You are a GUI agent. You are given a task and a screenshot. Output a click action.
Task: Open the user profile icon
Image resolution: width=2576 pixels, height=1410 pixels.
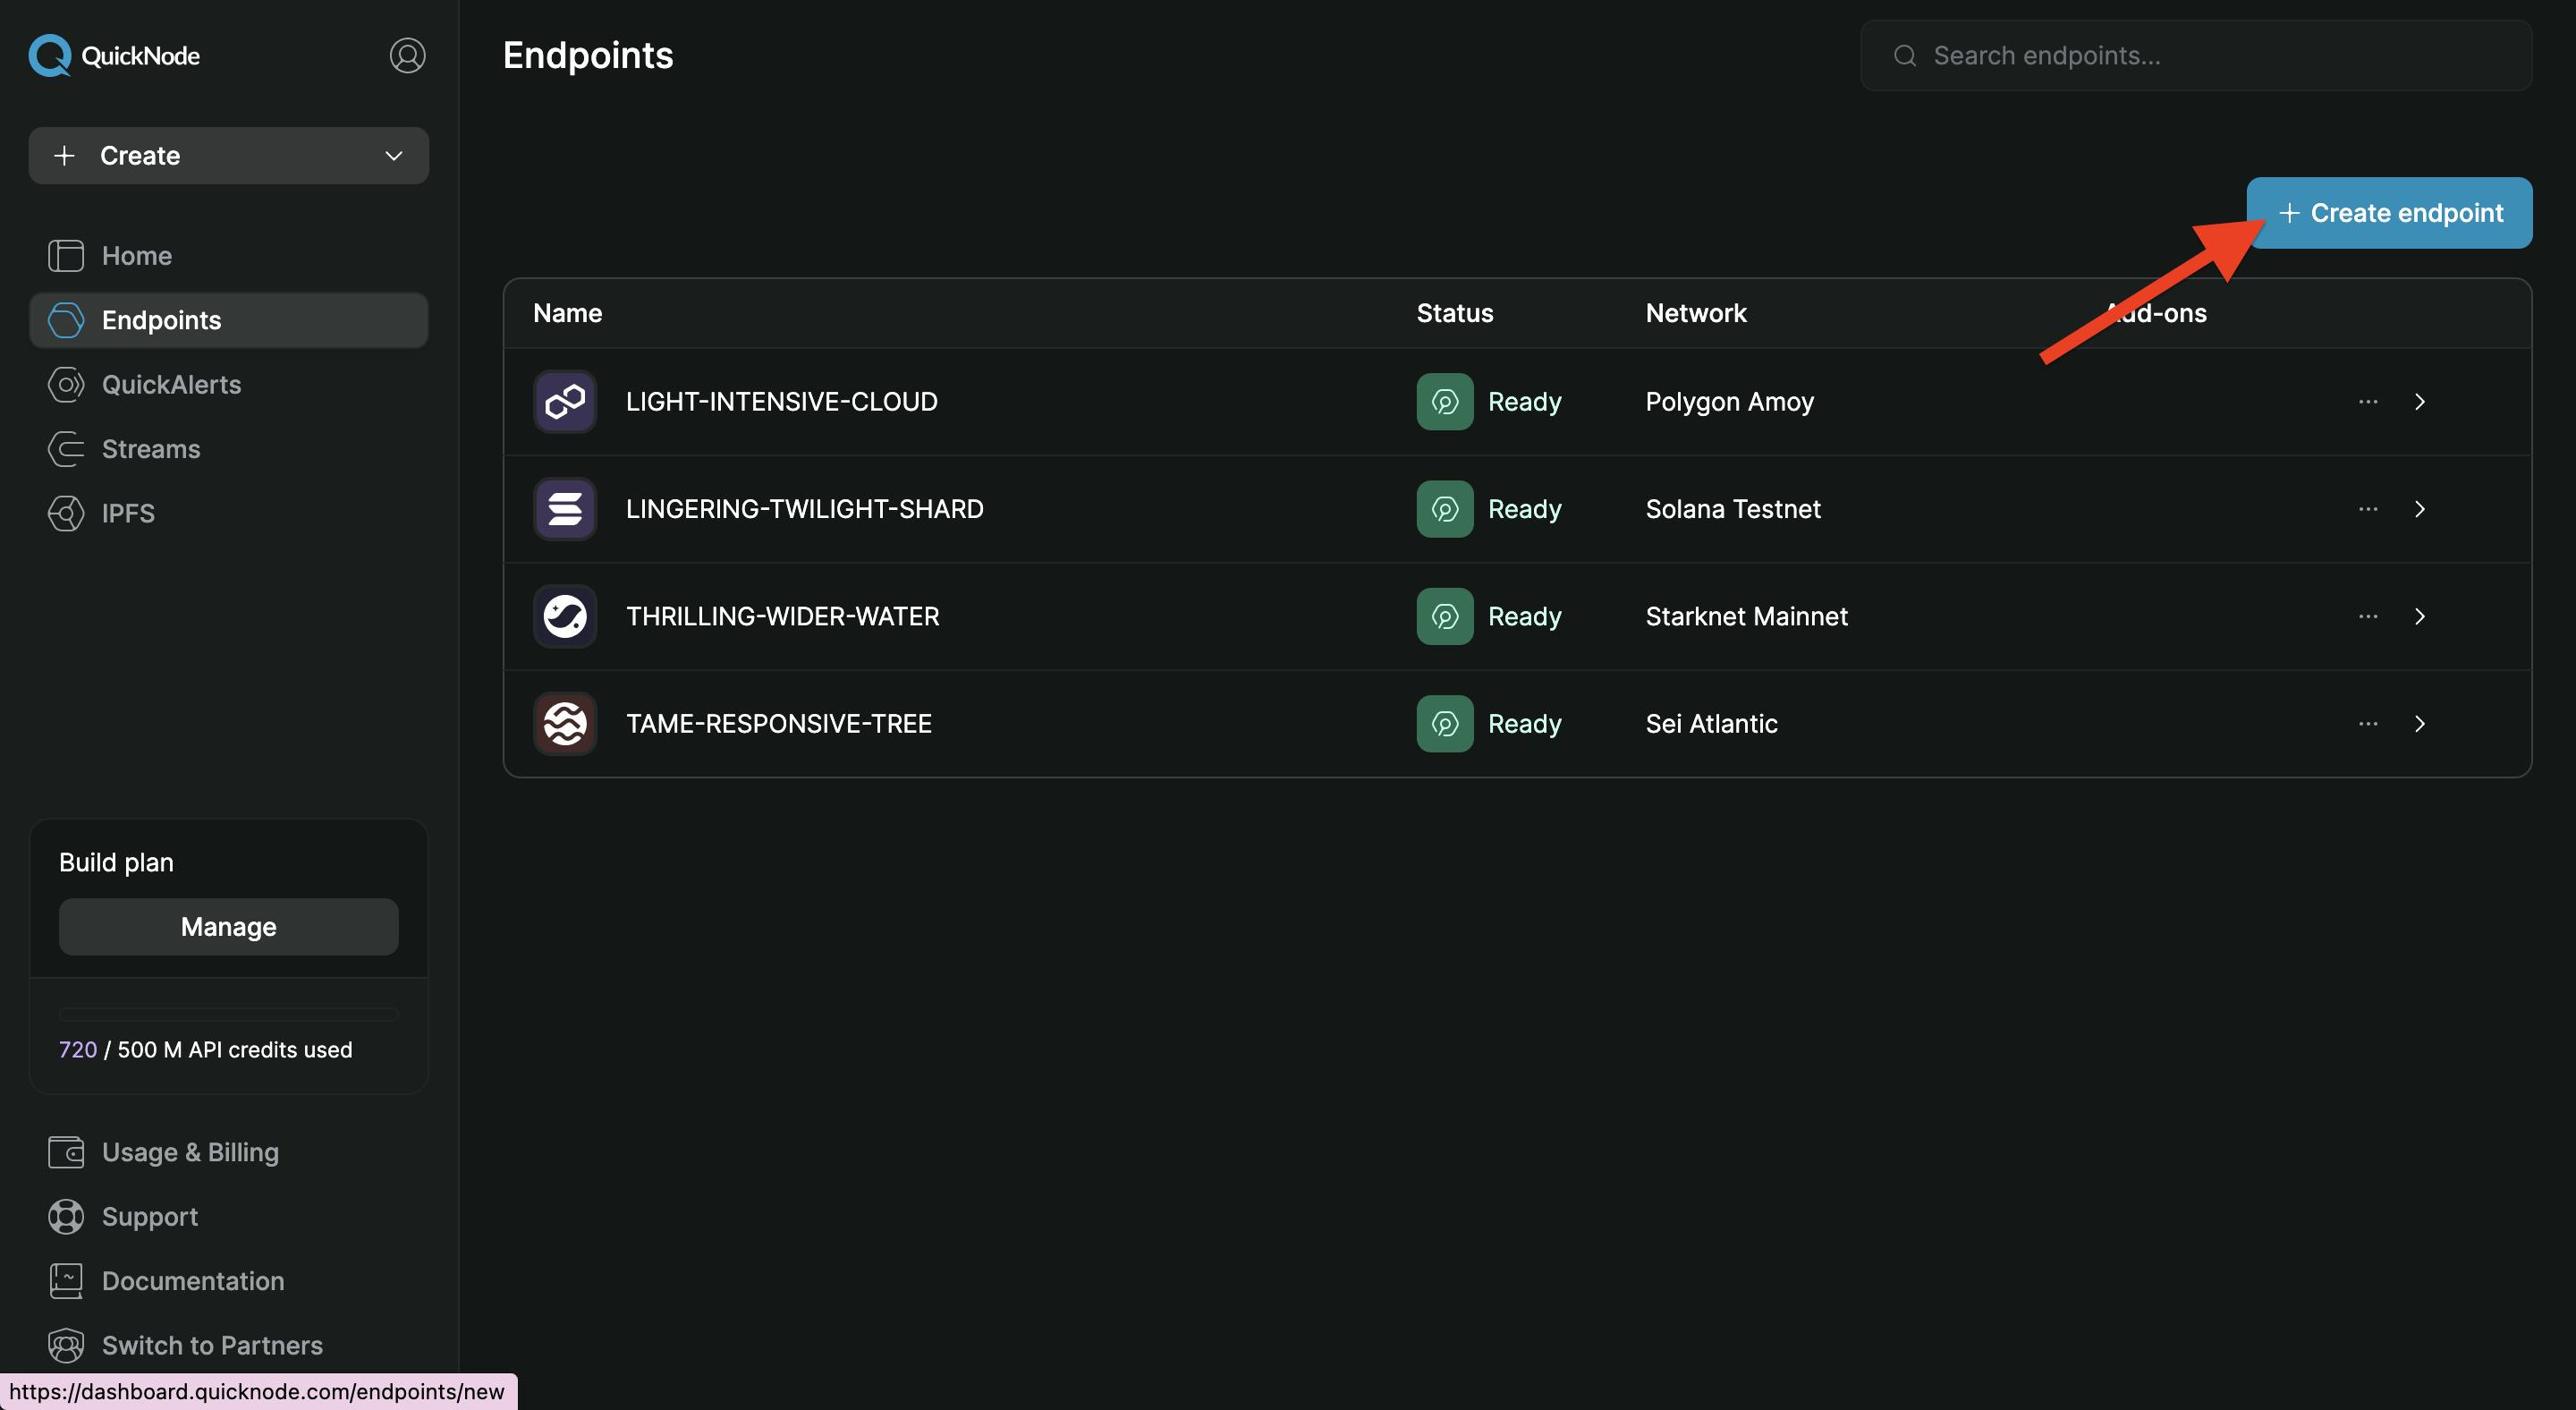pos(407,55)
